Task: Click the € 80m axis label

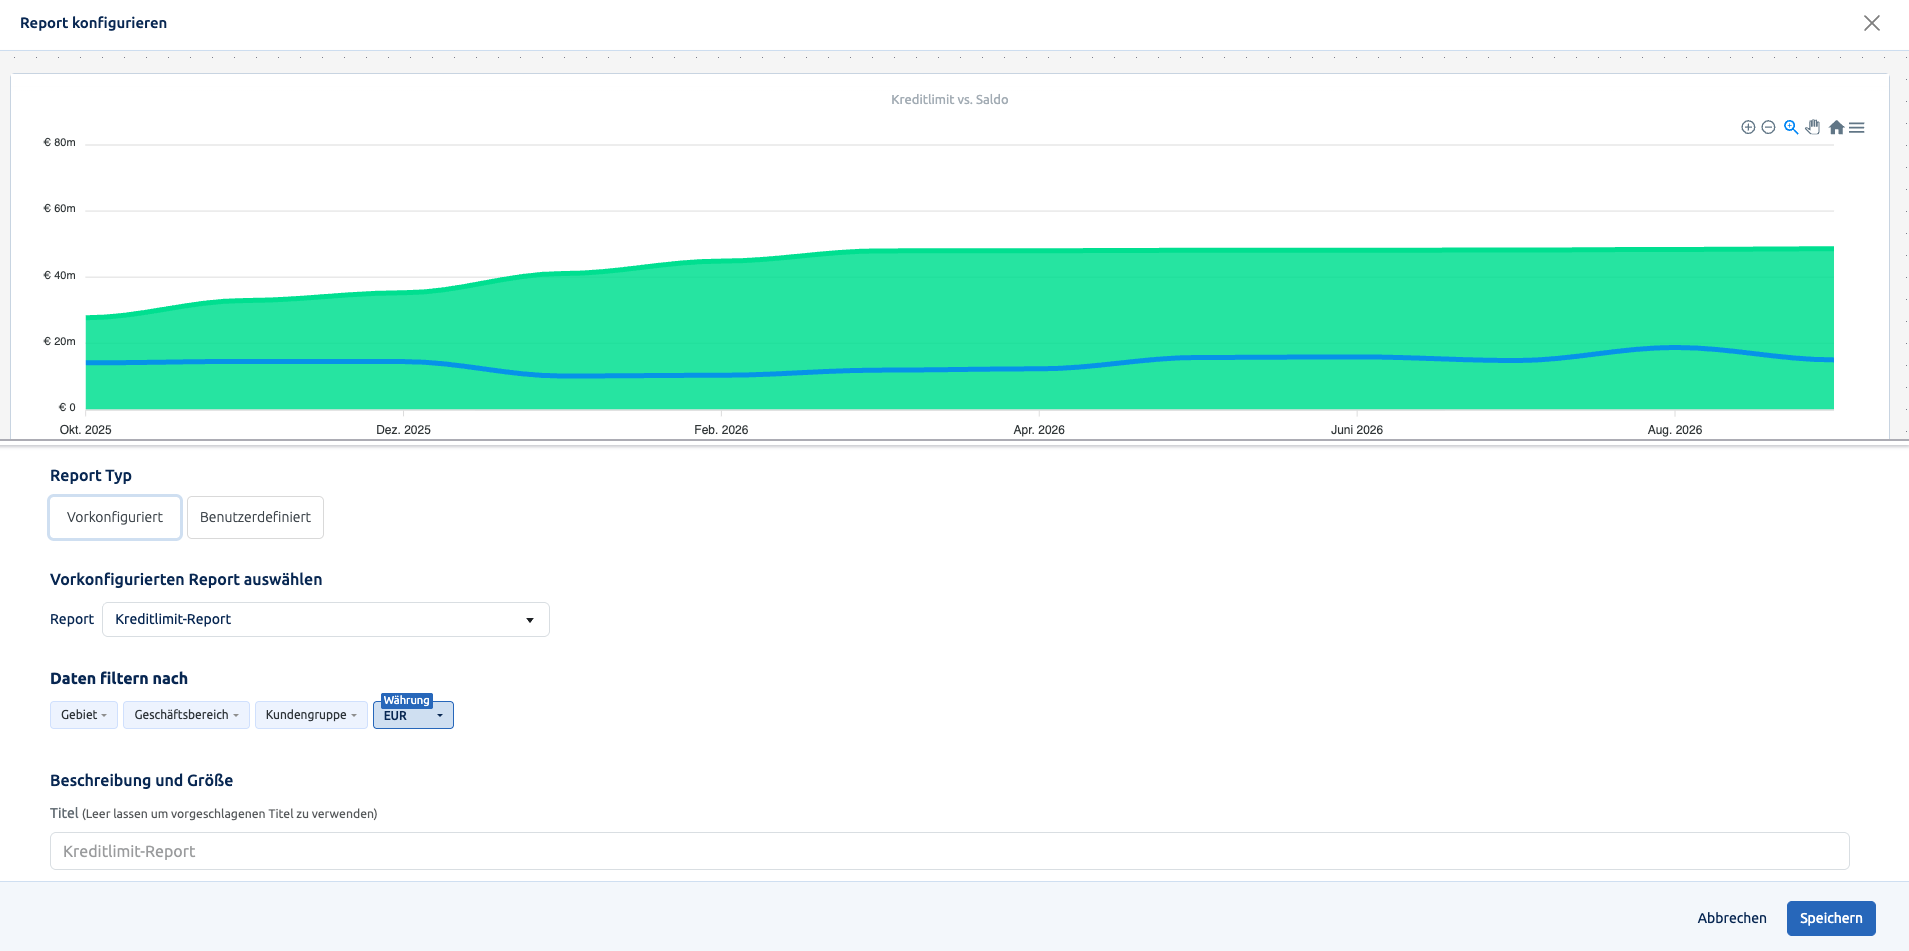Action: click(x=59, y=142)
